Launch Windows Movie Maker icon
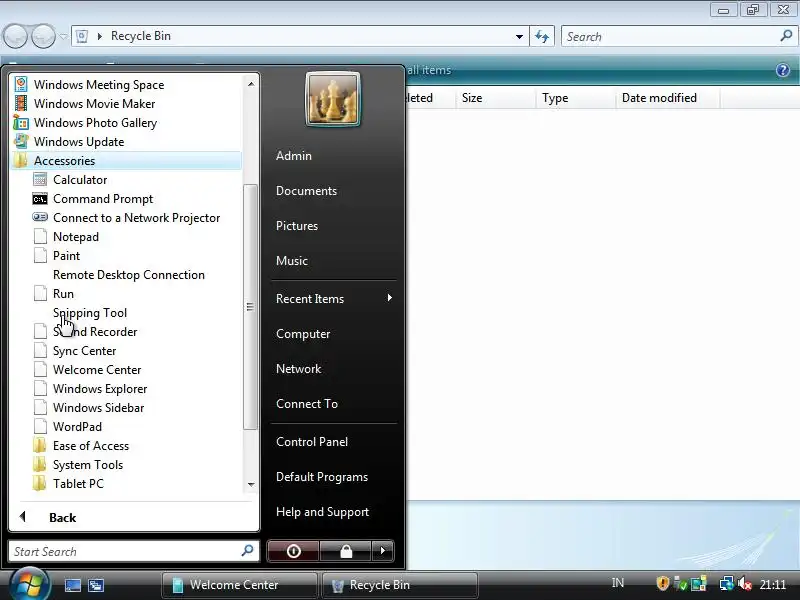This screenshot has height=600, width=800. point(21,103)
